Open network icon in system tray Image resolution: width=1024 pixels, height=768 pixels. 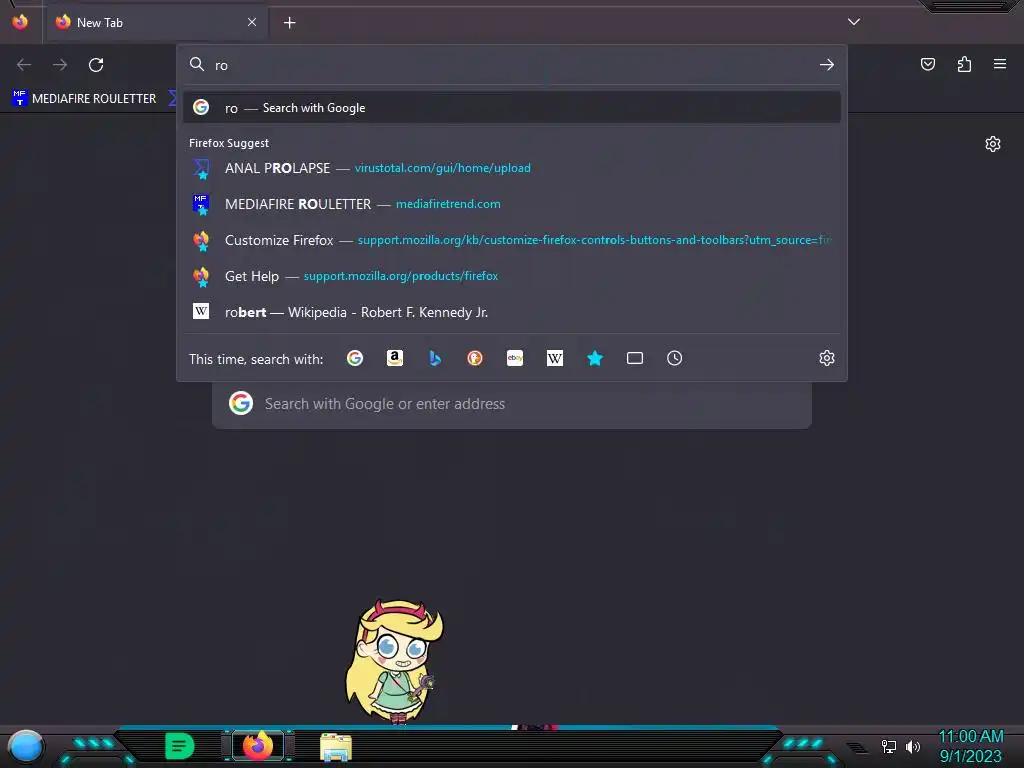click(x=889, y=746)
